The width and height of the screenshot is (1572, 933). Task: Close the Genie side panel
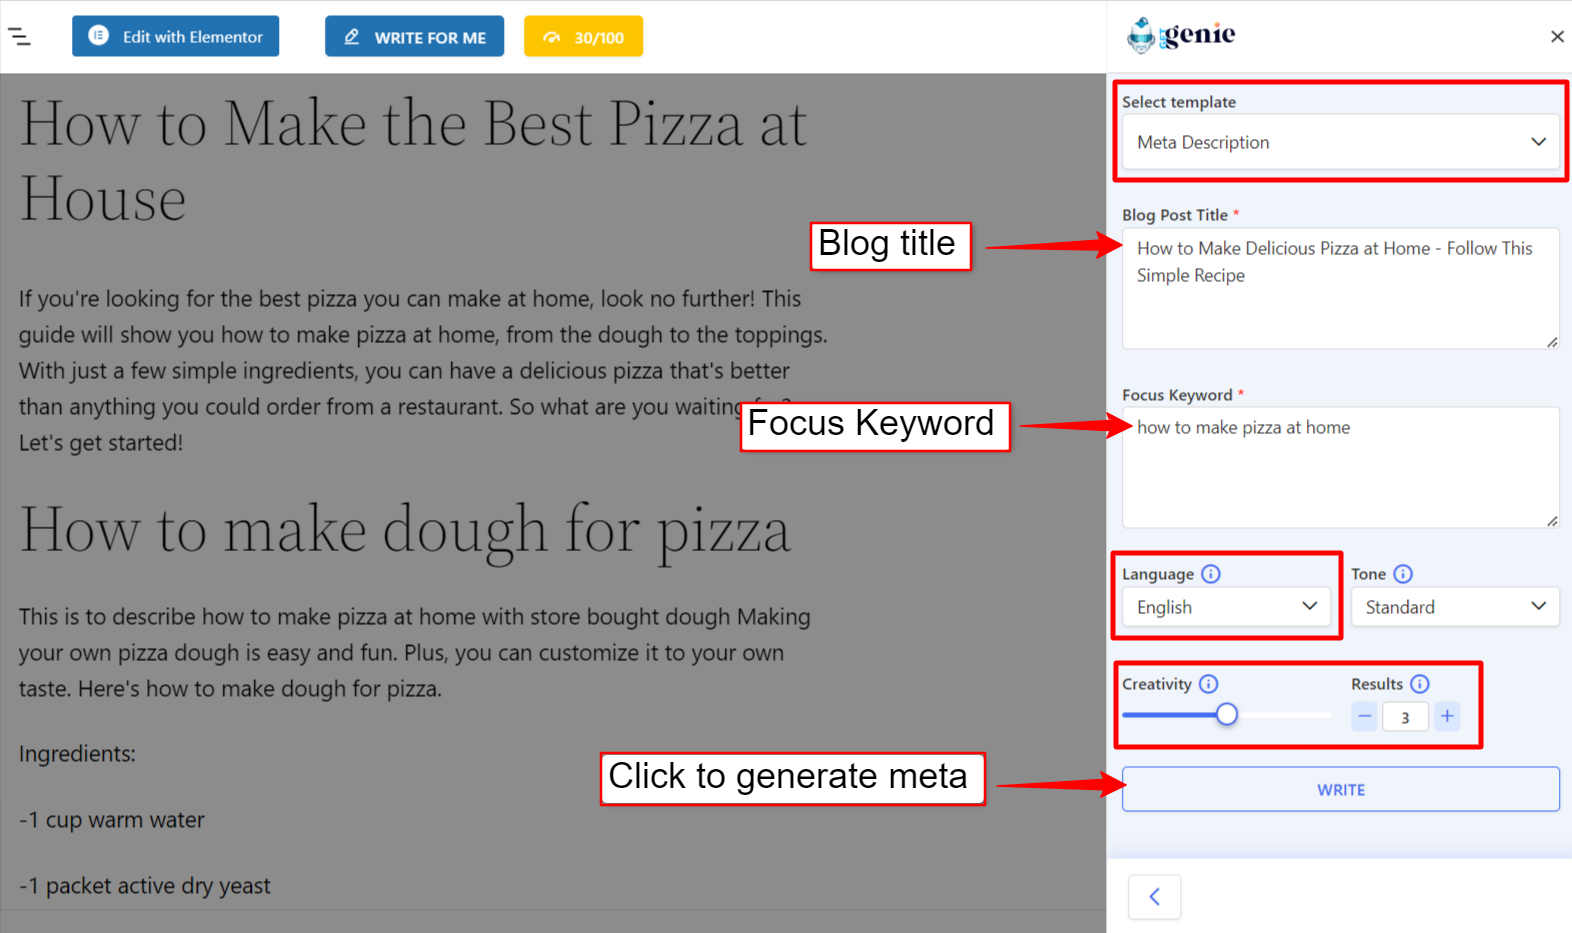pos(1557,37)
